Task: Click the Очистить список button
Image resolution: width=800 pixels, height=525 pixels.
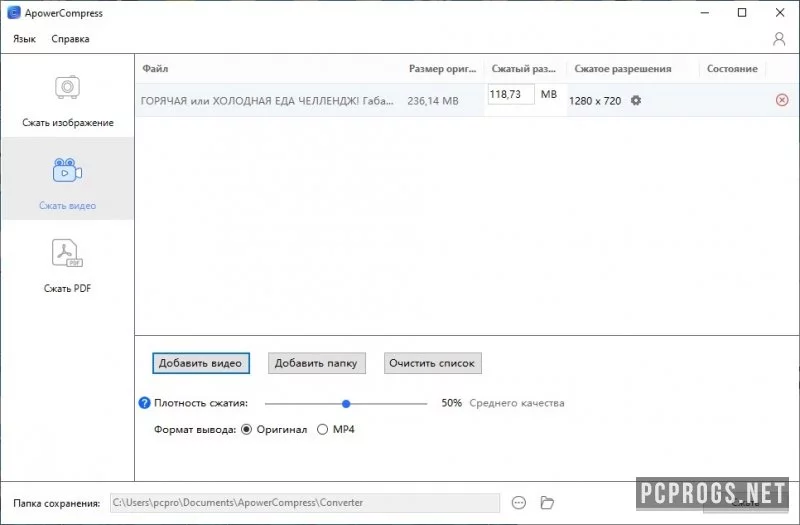Action: pos(433,363)
